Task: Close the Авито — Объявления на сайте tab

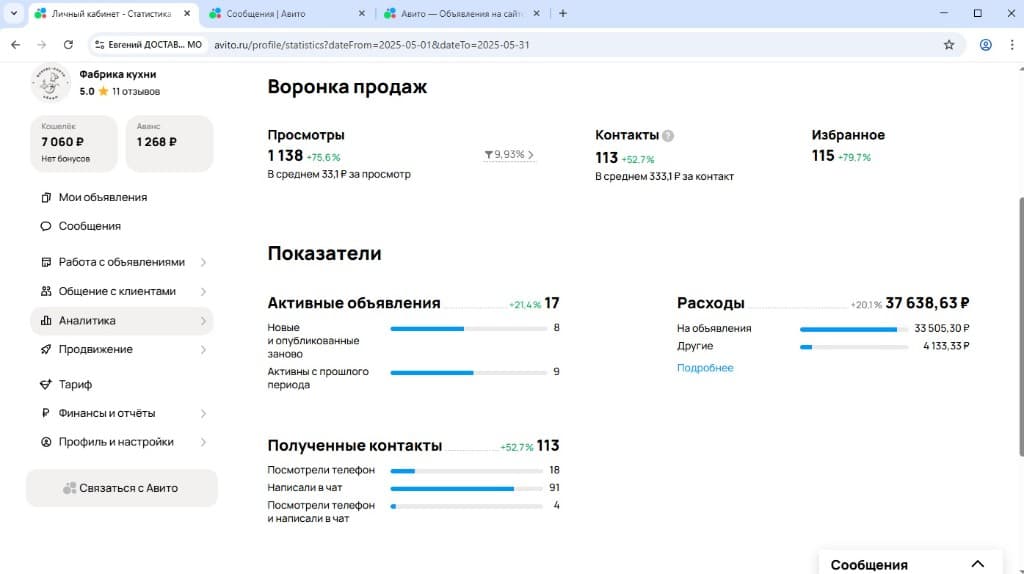Action: [x=536, y=13]
